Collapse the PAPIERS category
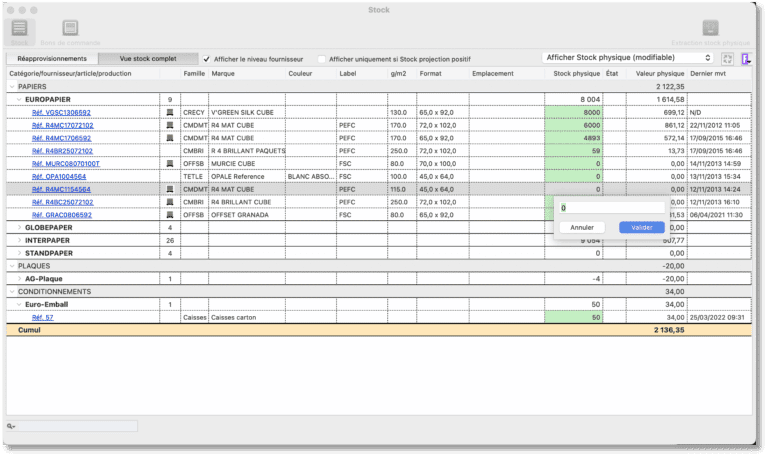 [12, 87]
